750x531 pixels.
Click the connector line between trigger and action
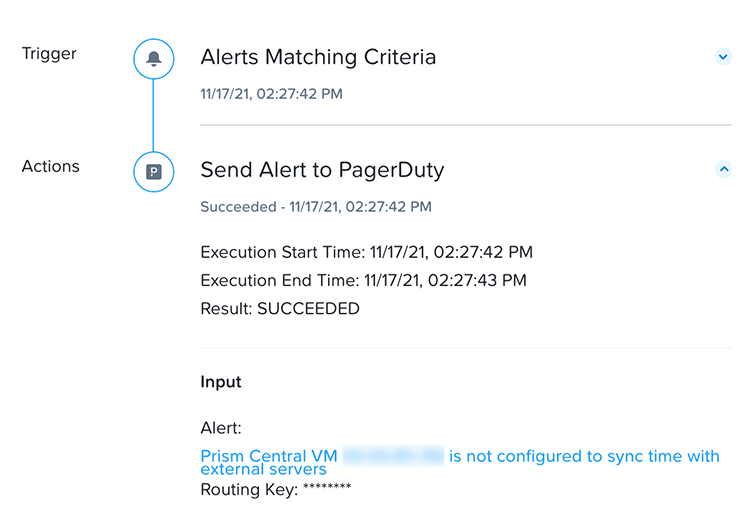click(153, 115)
